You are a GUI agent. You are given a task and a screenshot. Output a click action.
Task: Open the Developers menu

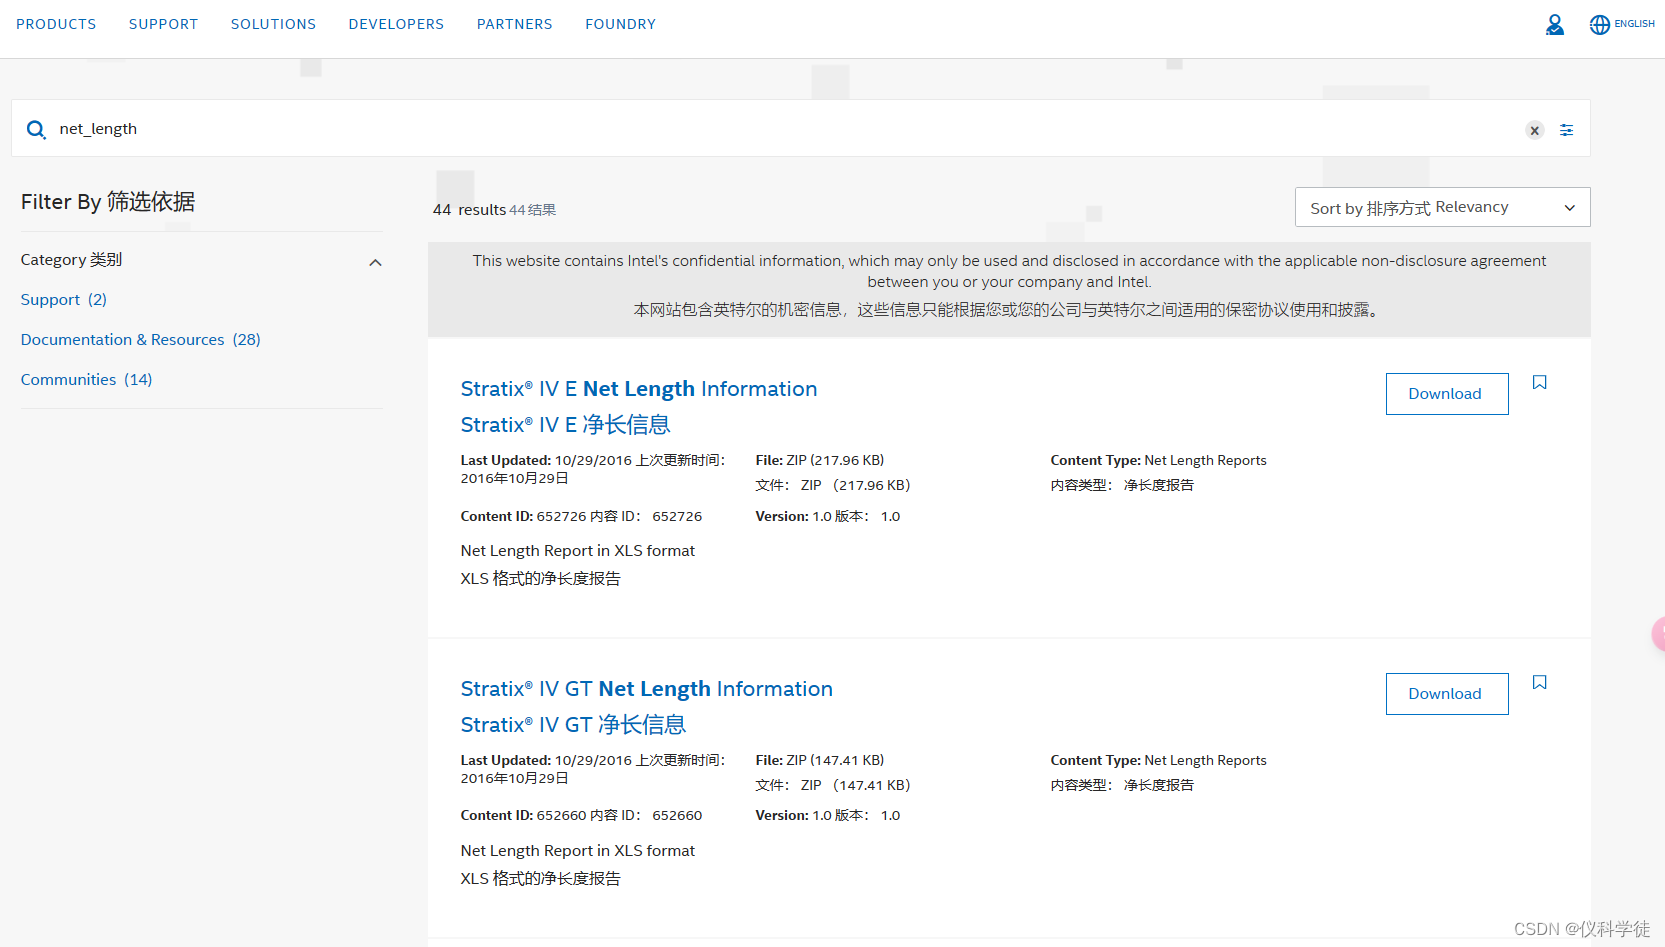click(x=396, y=24)
